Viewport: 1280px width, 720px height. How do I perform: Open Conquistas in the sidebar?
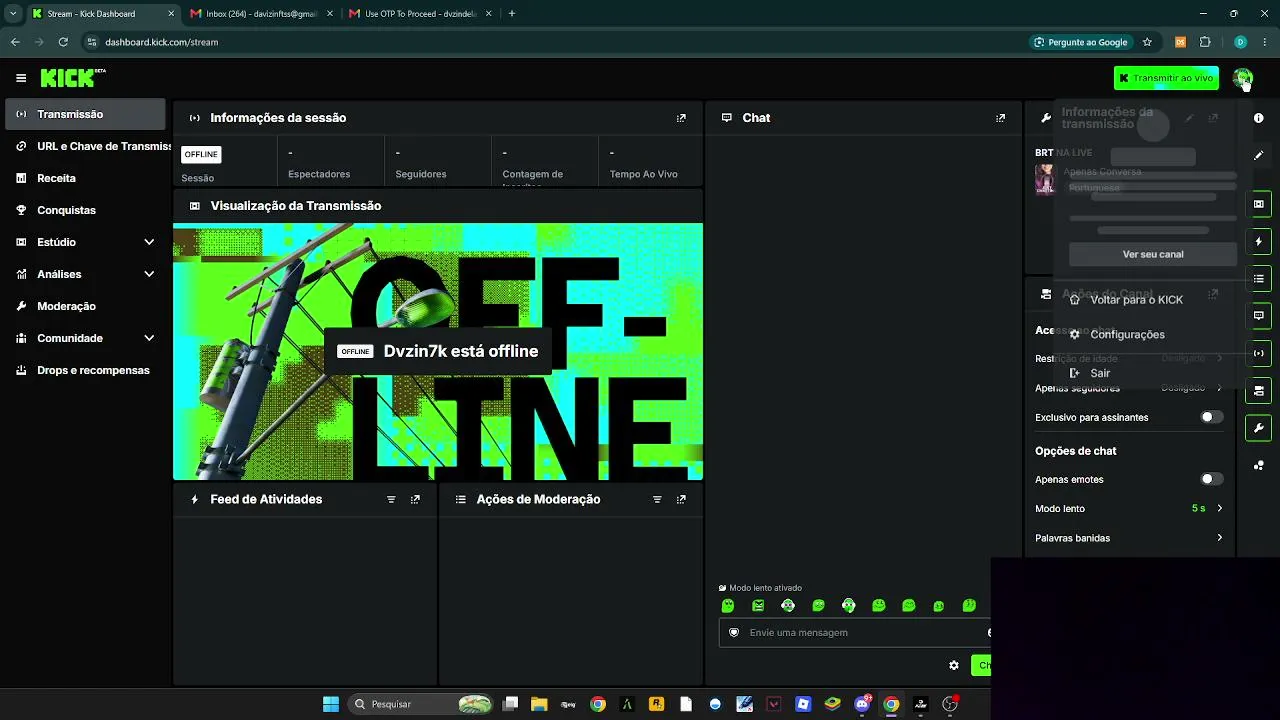[x=86, y=210]
